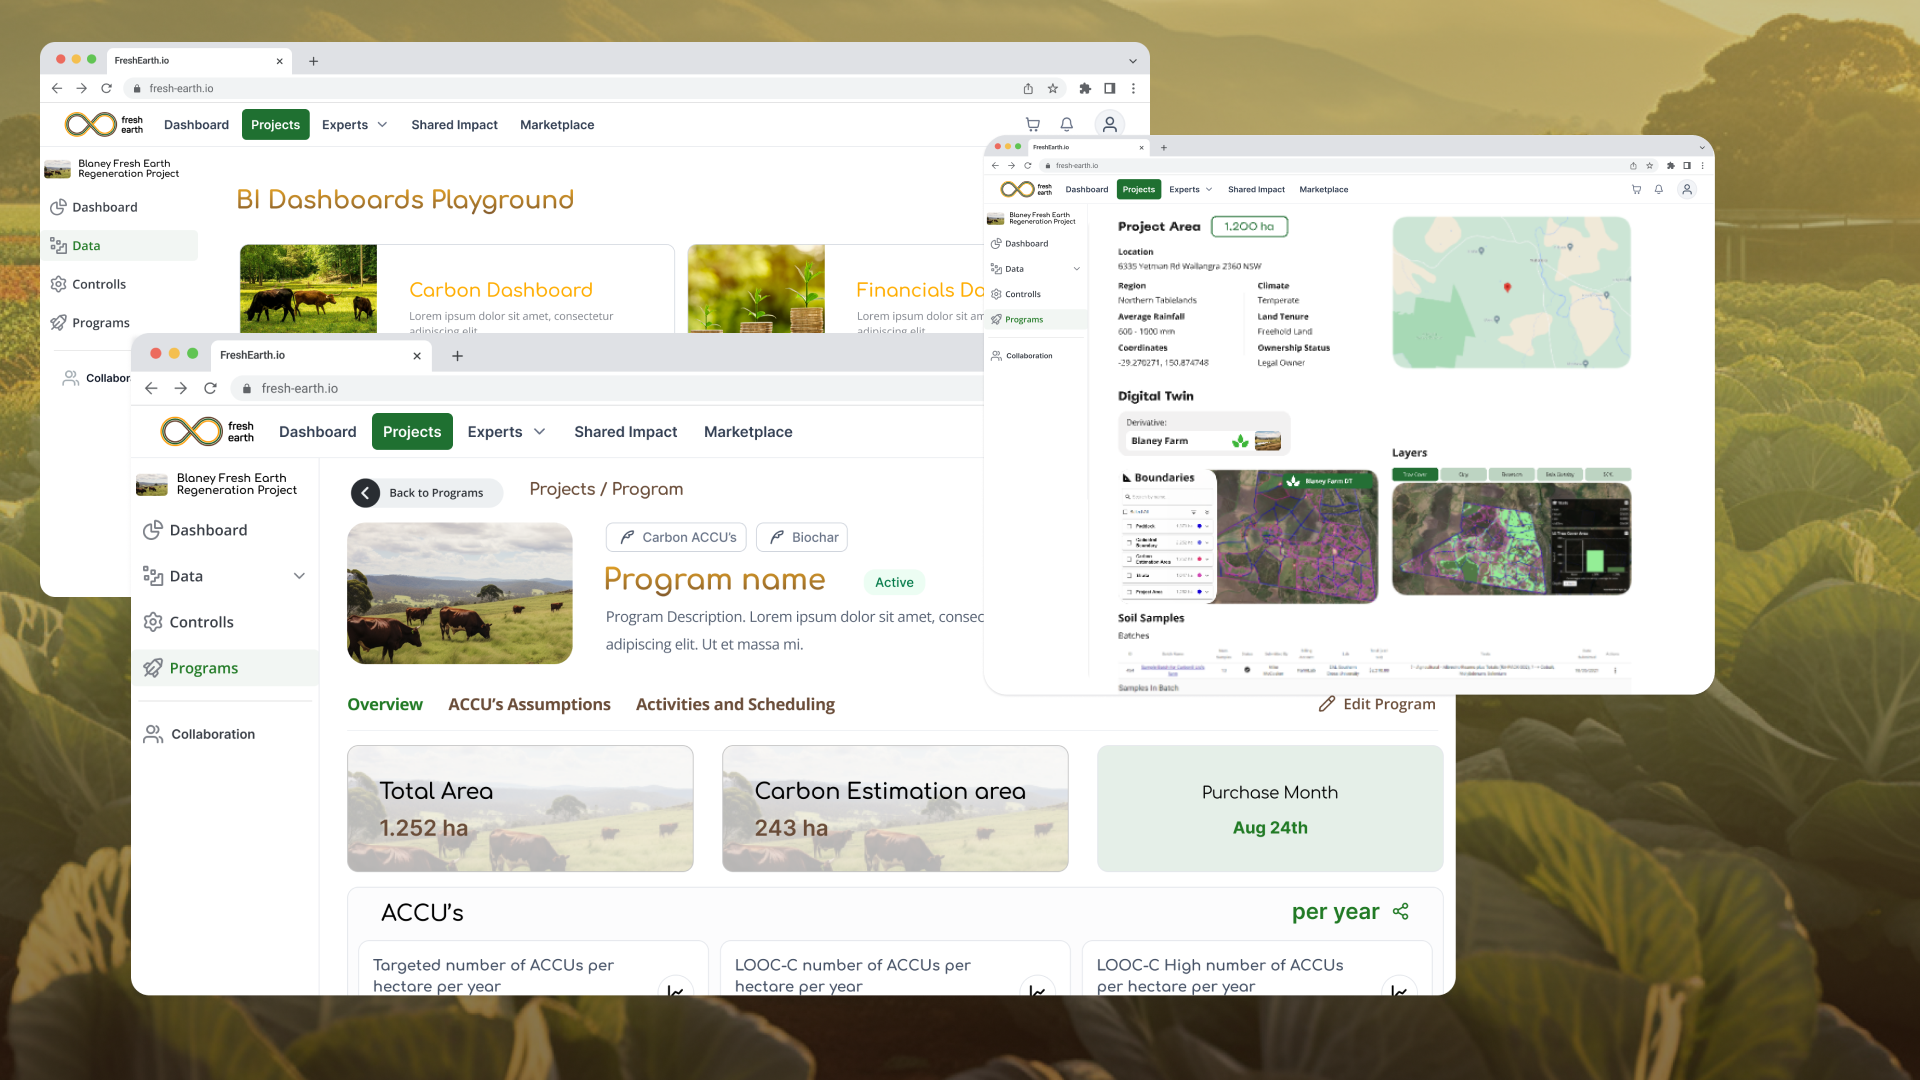Click the circular Back to Programs arrow icon

pos(365,493)
